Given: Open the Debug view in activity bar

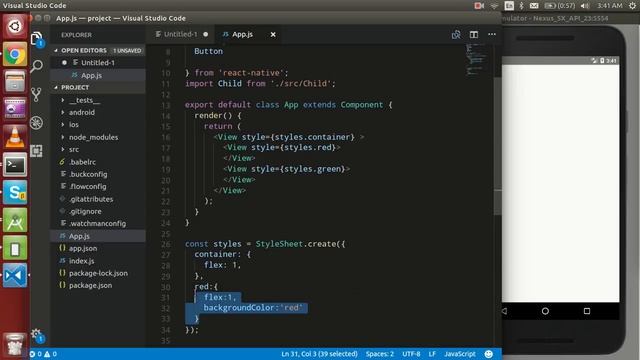Looking at the screenshot, I should (37, 122).
